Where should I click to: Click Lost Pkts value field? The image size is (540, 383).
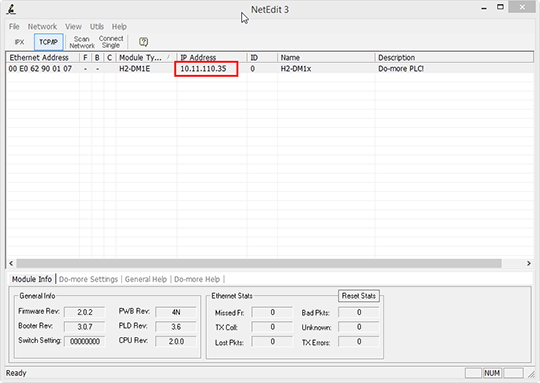272,341
